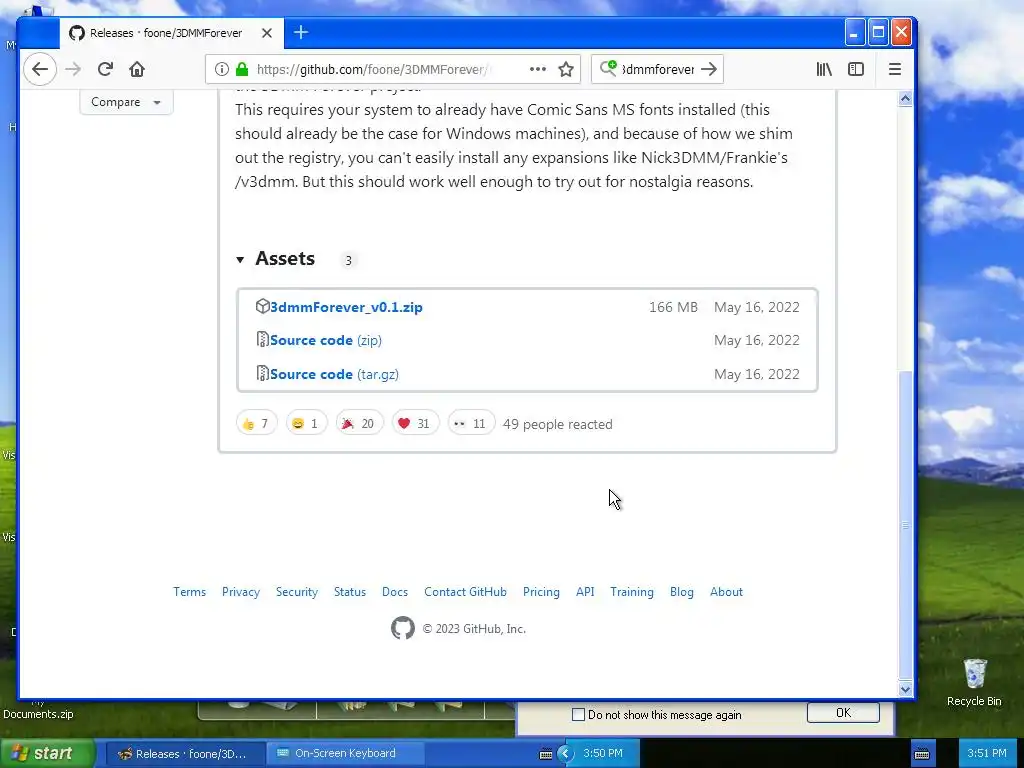Open the Windows Start menu
This screenshot has width=1024, height=768.
(x=47, y=753)
